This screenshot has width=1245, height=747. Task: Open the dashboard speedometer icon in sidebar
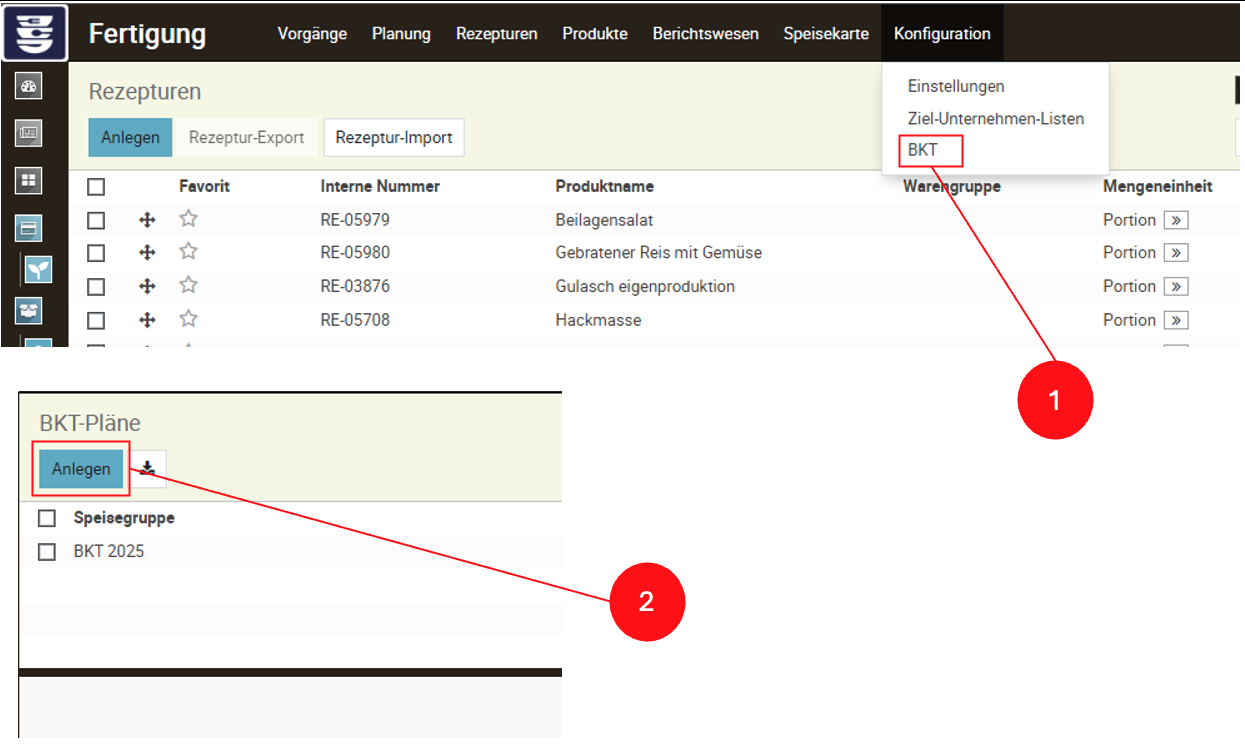29,87
